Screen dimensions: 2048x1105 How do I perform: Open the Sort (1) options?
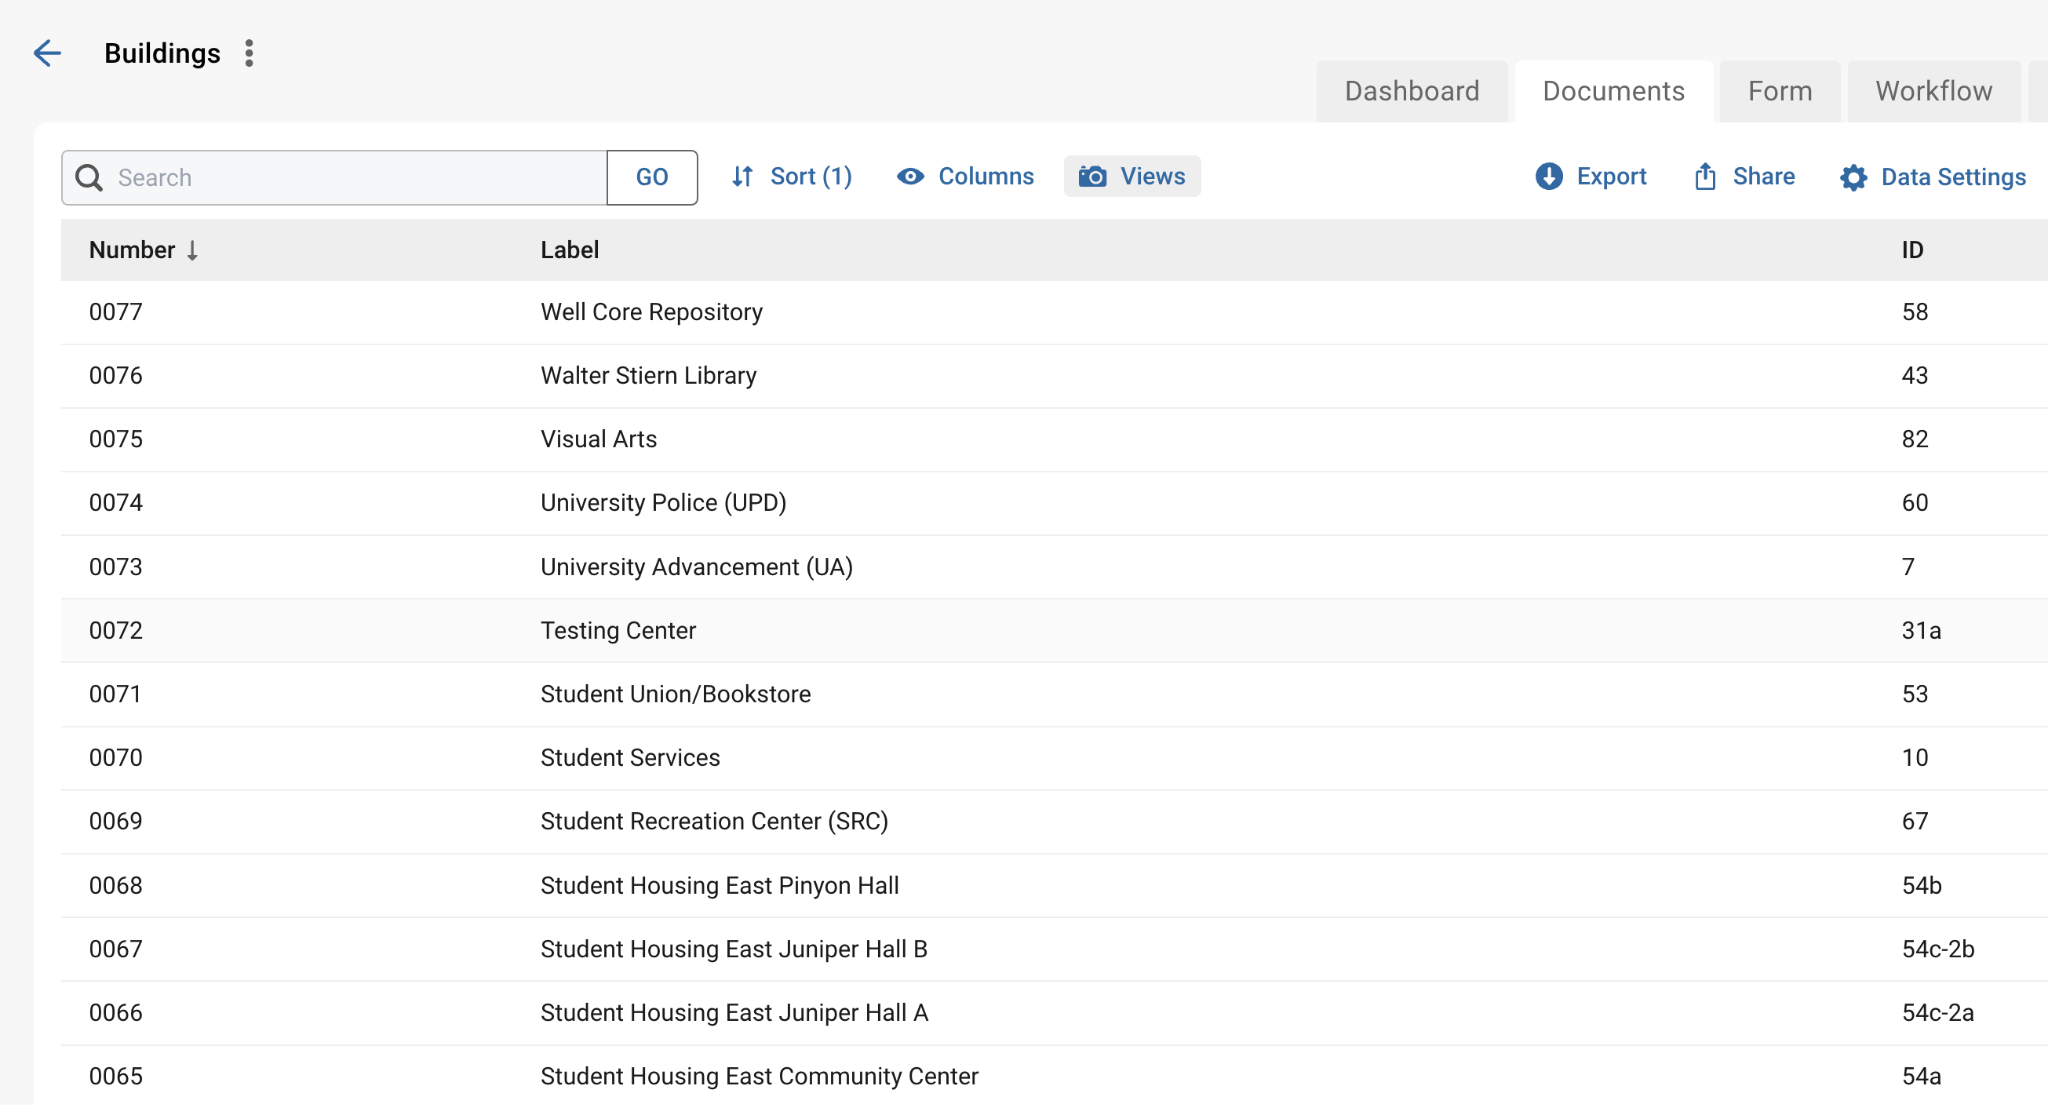click(810, 176)
